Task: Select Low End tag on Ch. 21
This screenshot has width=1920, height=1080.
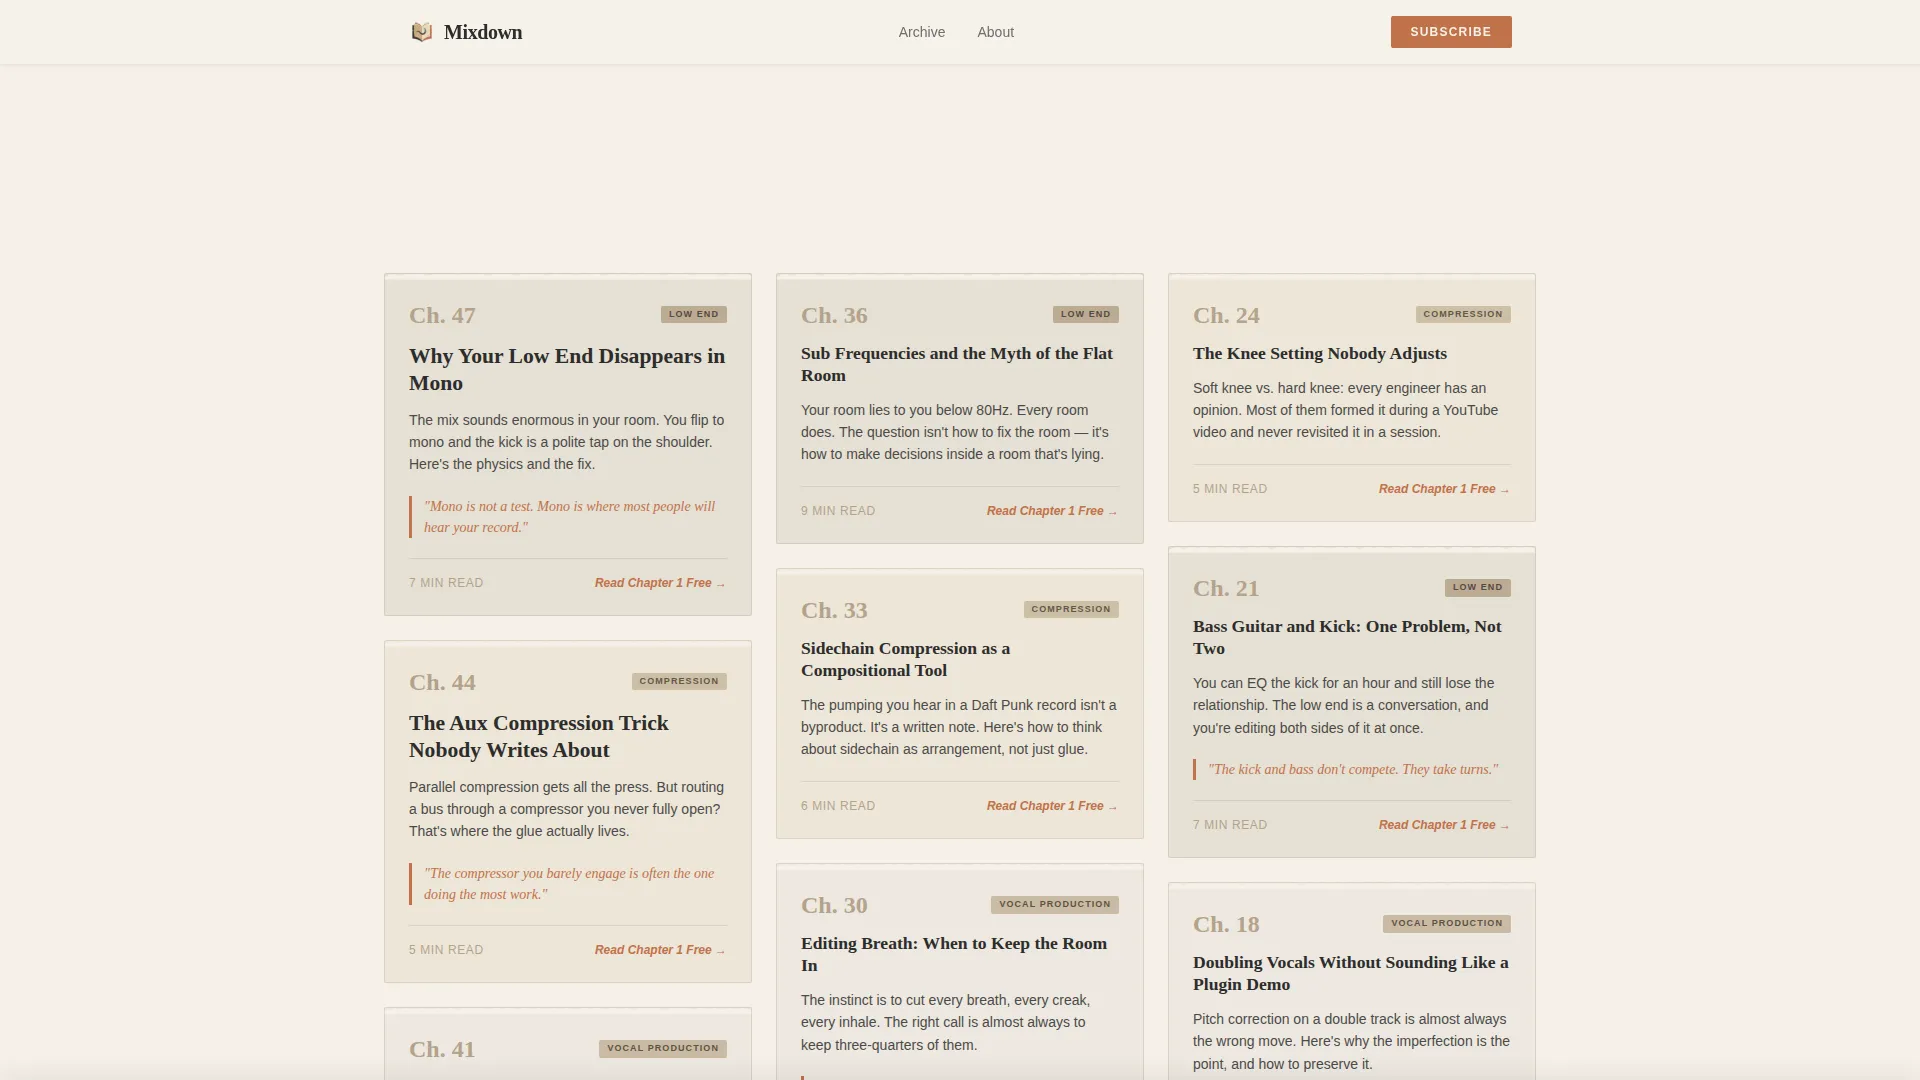Action: click(x=1478, y=587)
